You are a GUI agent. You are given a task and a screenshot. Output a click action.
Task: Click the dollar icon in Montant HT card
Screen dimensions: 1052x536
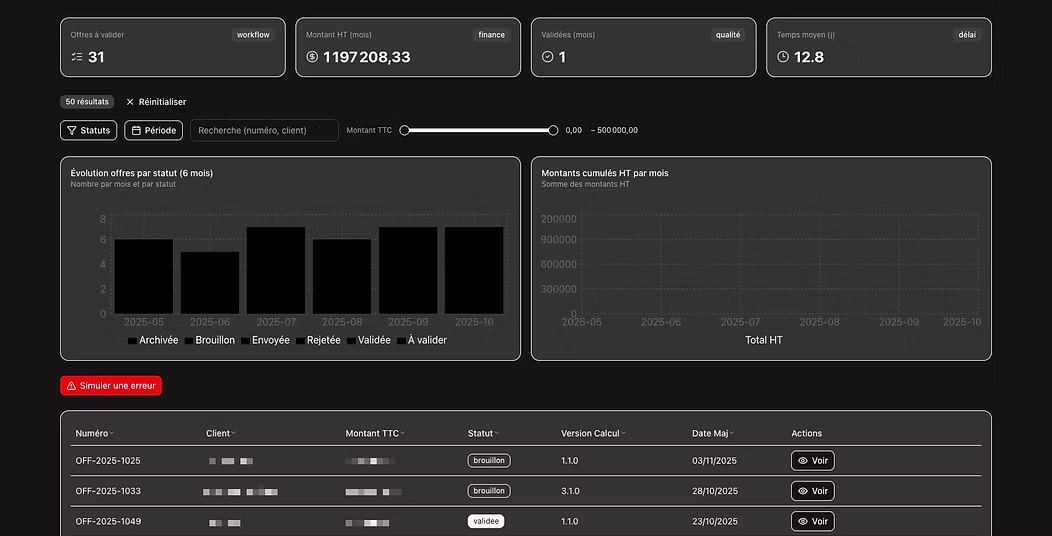(x=312, y=57)
